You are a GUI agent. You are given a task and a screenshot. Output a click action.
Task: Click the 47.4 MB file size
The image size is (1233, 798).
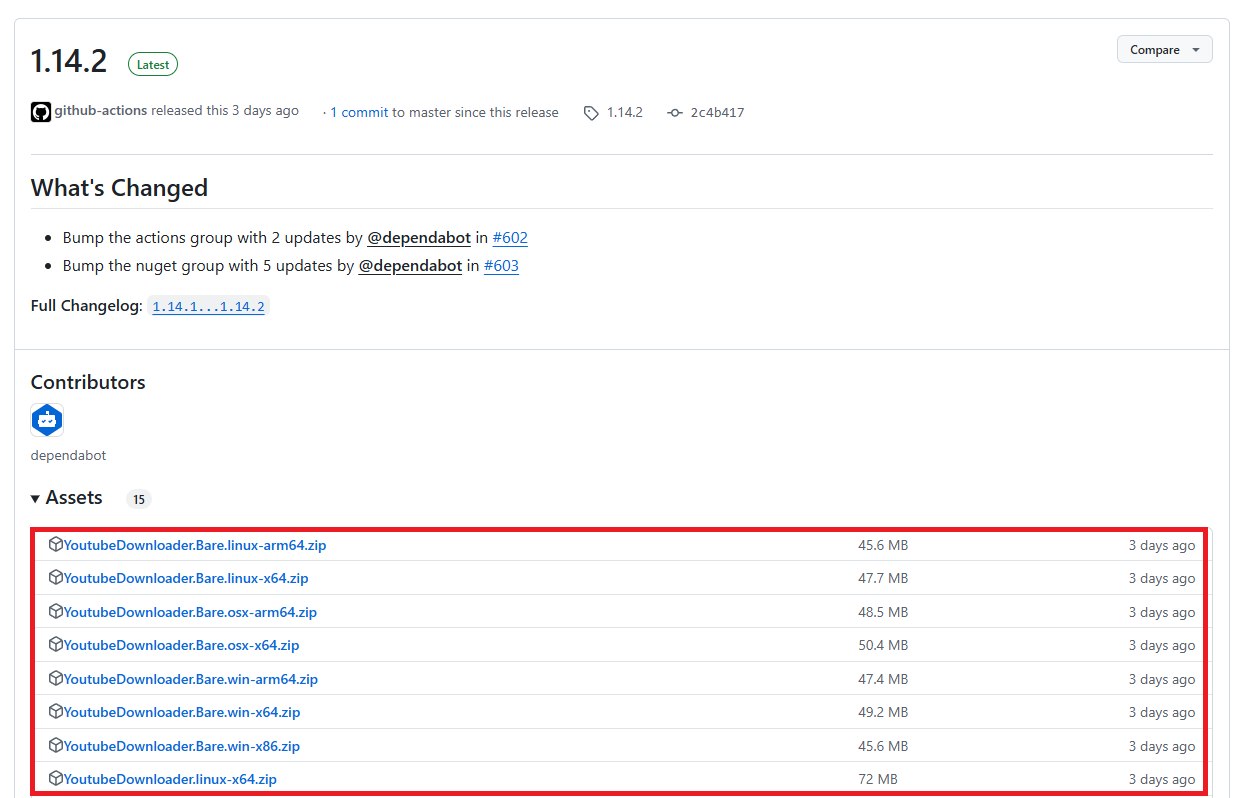click(883, 679)
